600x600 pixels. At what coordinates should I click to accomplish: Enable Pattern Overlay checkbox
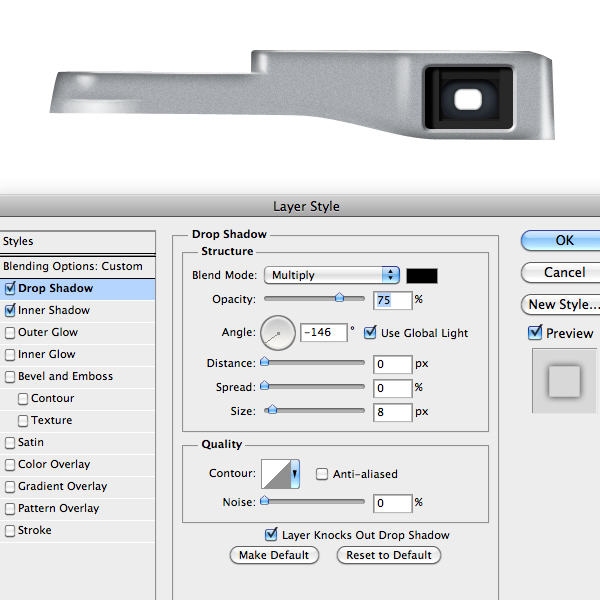pos(10,509)
